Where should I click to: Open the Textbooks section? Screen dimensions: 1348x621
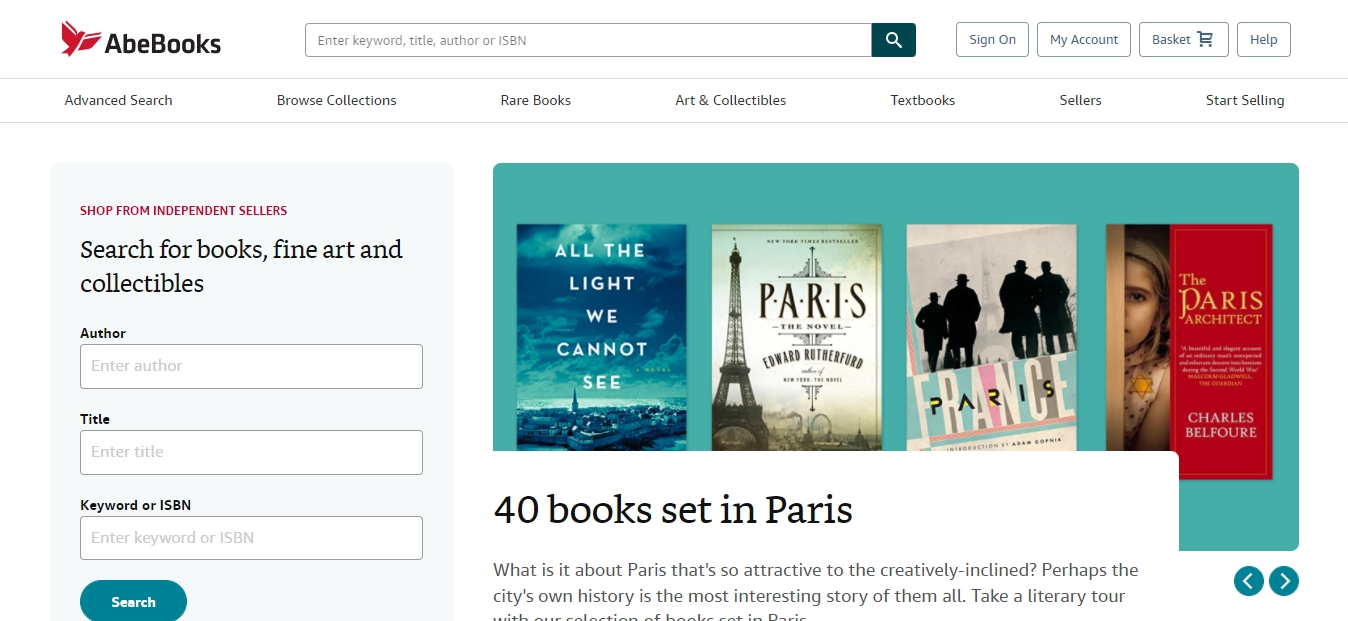point(923,100)
